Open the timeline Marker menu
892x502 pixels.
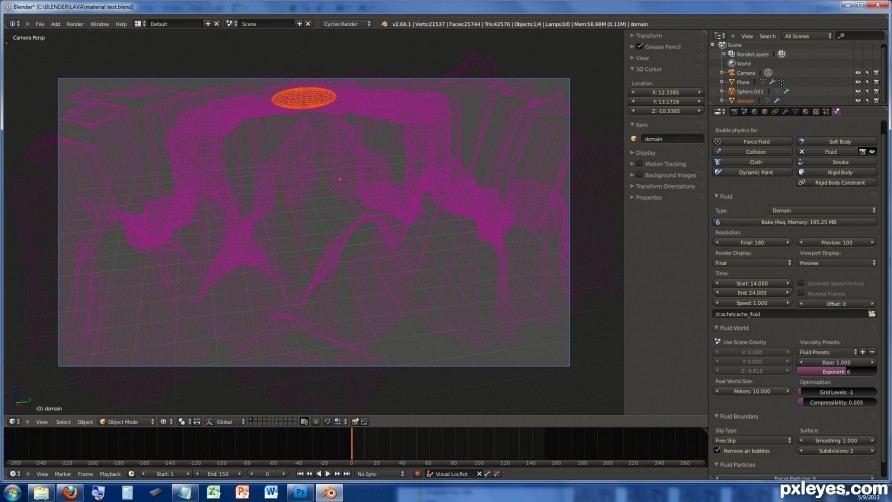pos(63,474)
